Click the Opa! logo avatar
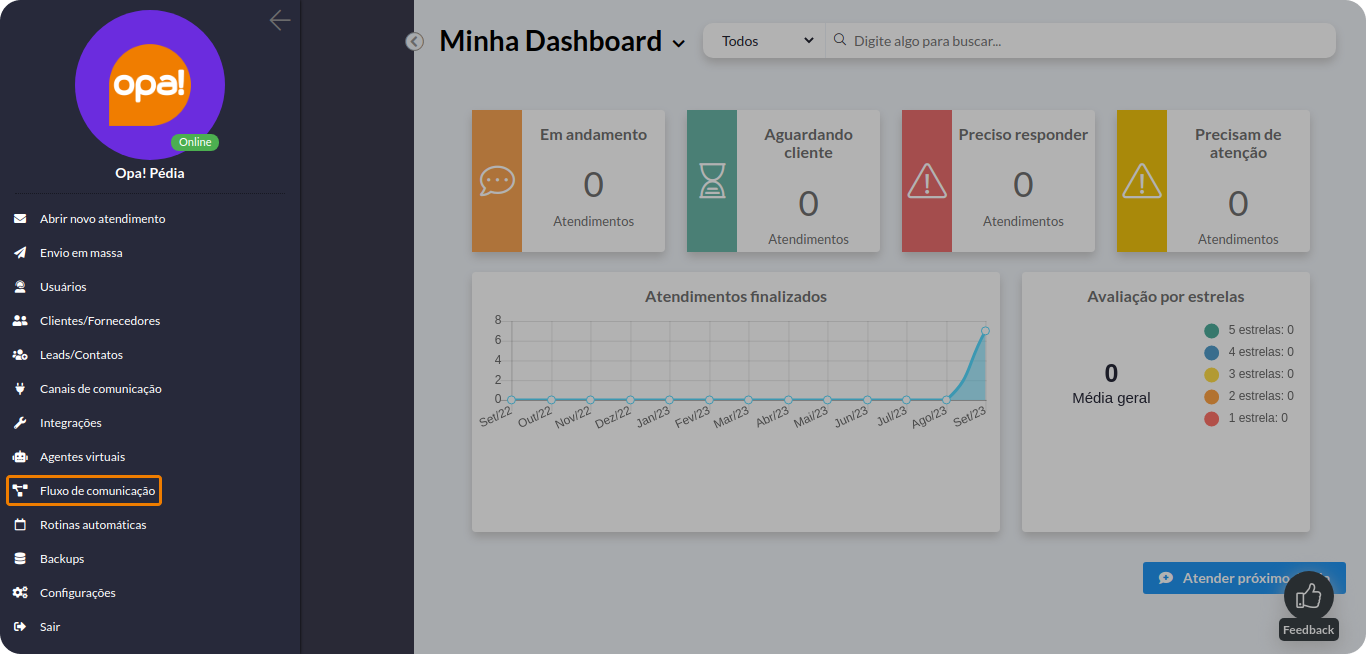This screenshot has width=1366, height=654. coord(150,85)
